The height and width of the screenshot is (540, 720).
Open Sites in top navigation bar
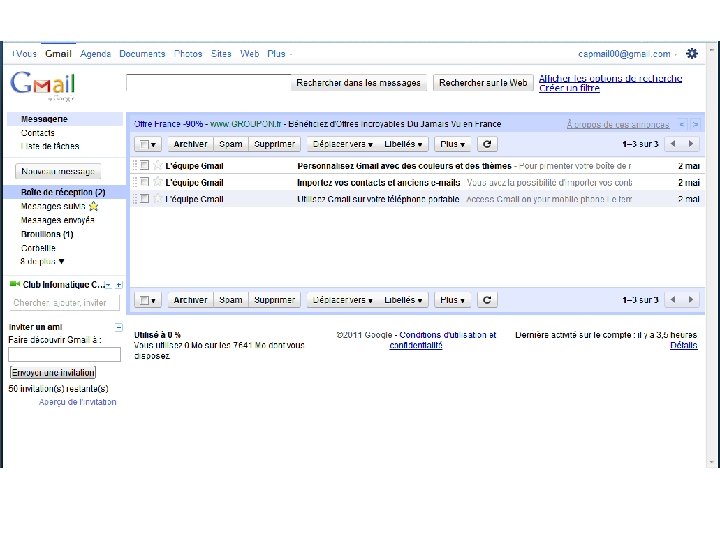click(x=221, y=54)
